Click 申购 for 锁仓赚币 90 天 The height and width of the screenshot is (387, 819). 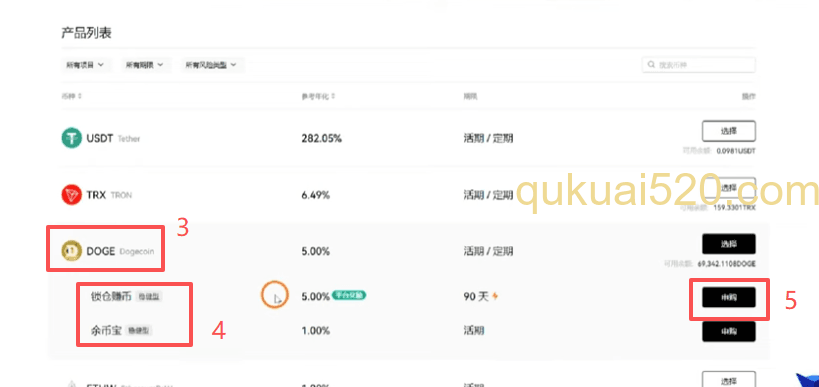729,297
